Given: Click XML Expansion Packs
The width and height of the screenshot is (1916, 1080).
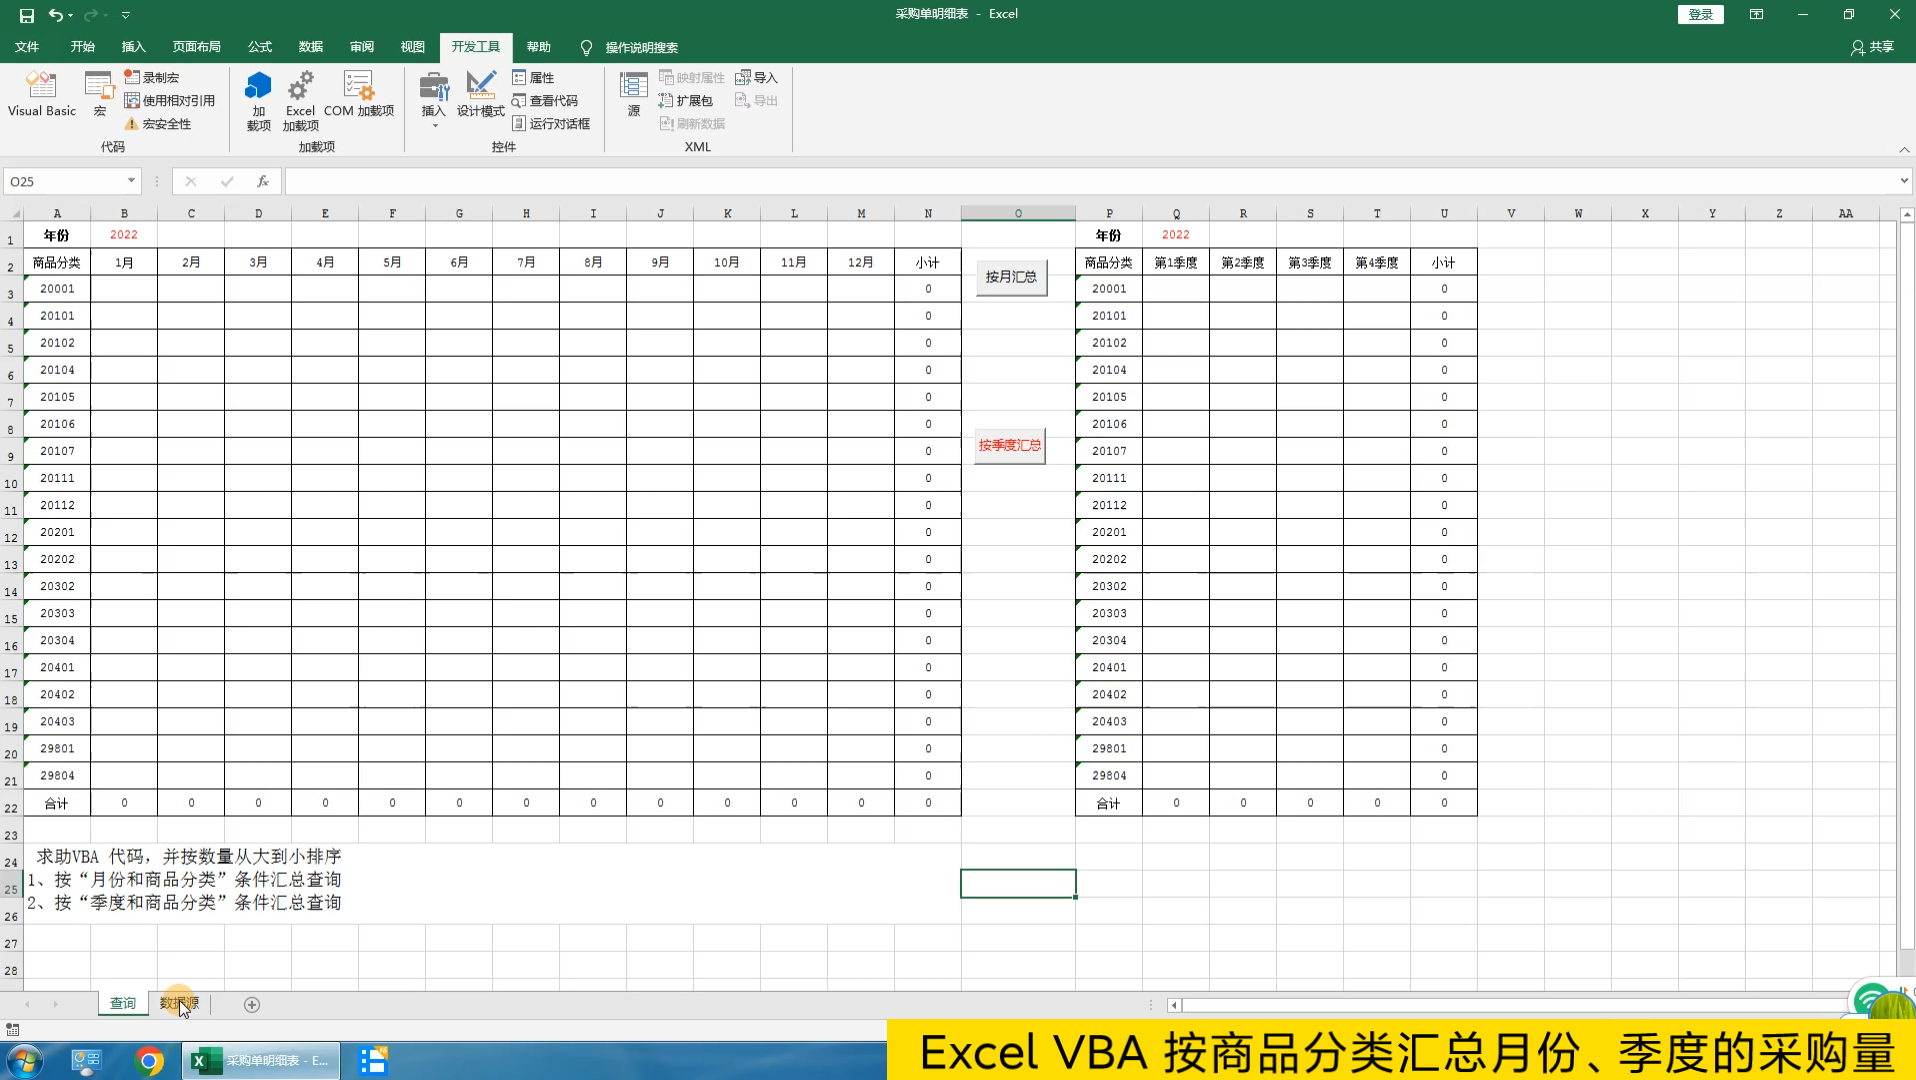Looking at the screenshot, I should tap(686, 100).
